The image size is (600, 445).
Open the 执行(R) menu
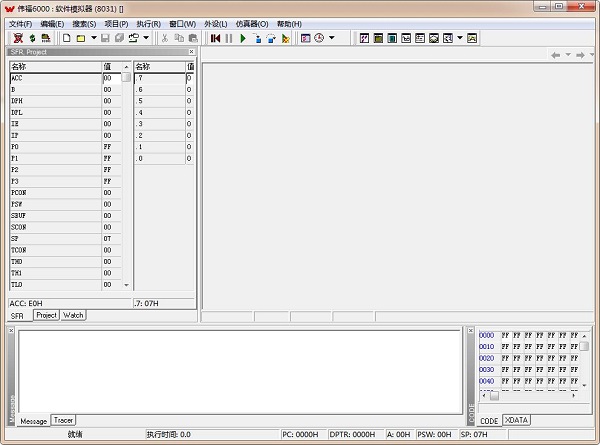pyautogui.click(x=148, y=23)
